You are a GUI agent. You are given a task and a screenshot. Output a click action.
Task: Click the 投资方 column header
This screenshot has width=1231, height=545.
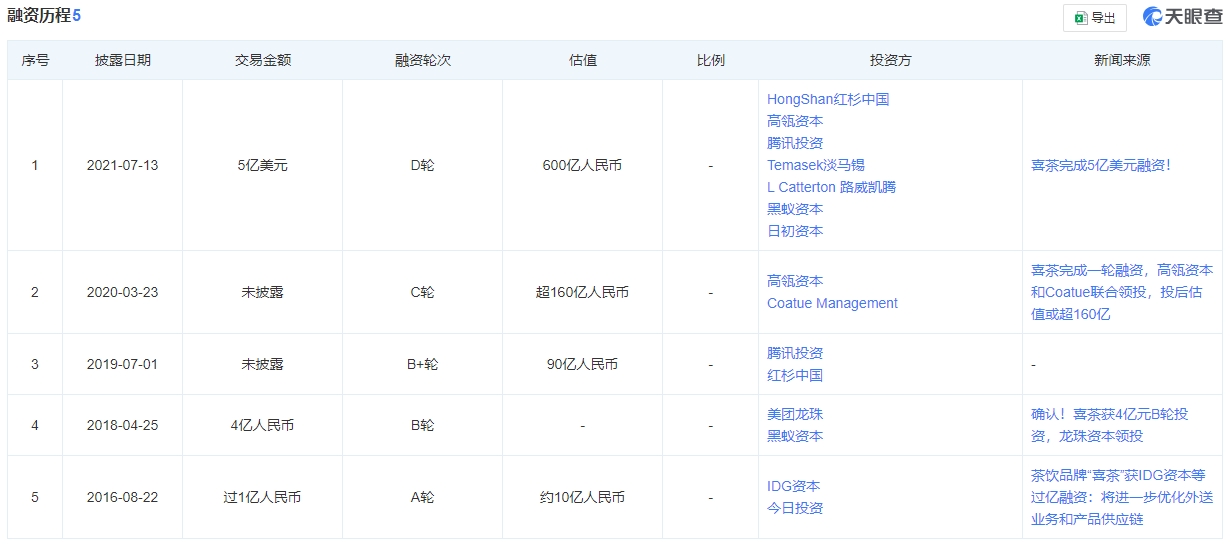click(x=891, y=60)
